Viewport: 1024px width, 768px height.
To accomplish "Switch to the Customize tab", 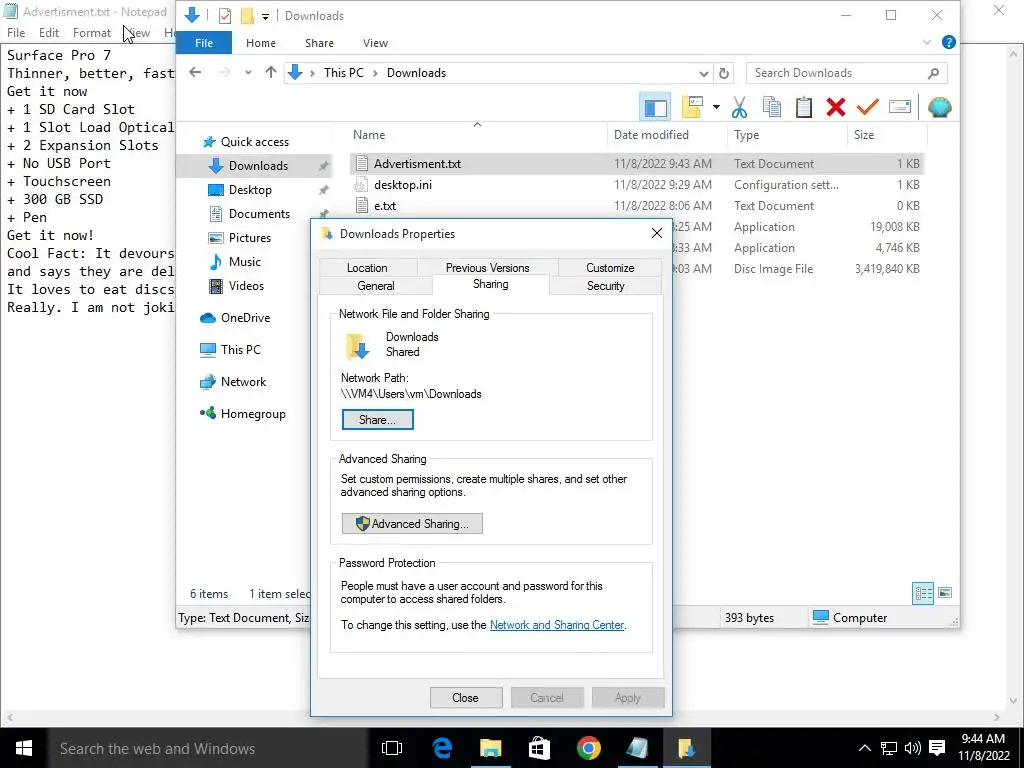I will point(610,268).
